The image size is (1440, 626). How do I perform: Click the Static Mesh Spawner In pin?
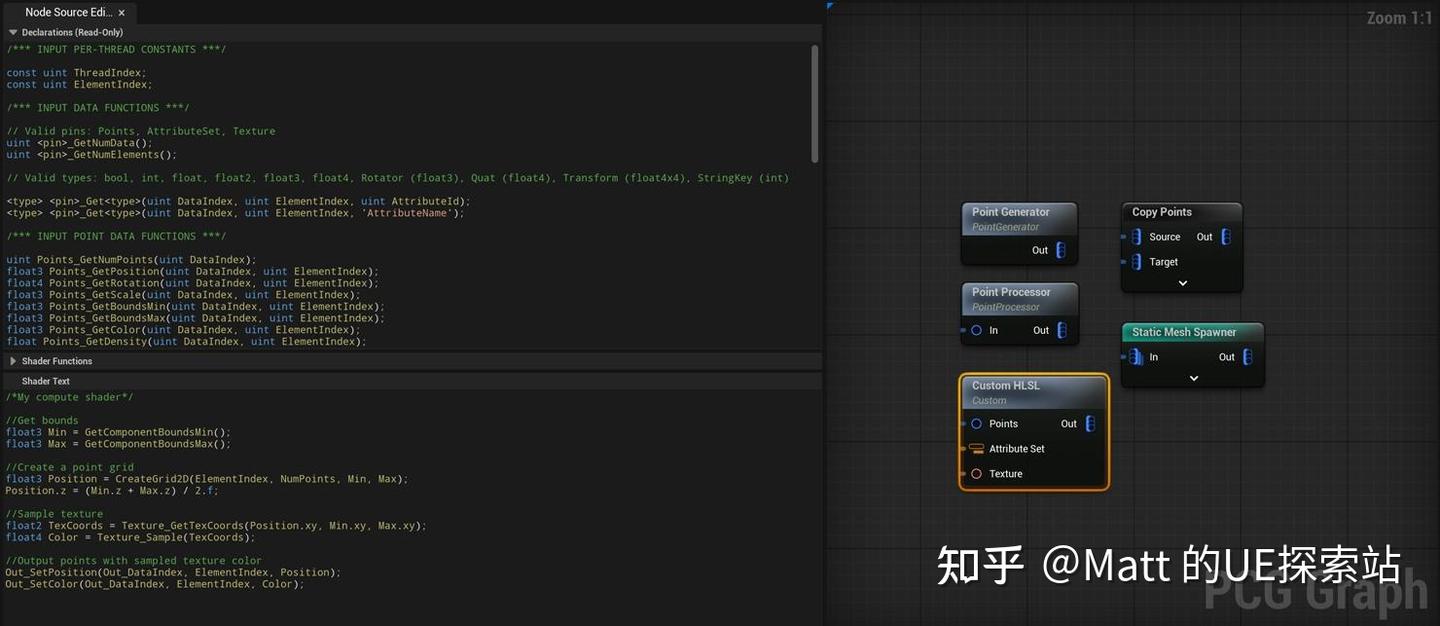pos(1136,357)
